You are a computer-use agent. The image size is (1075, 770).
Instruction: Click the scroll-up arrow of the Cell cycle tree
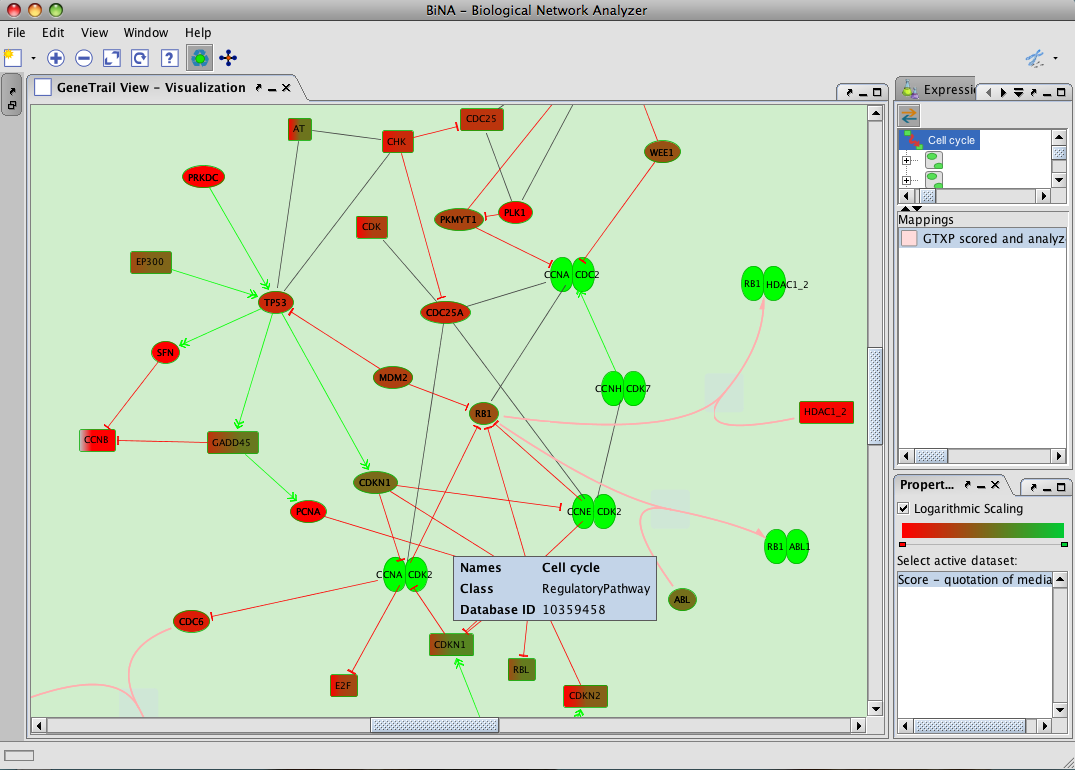[1059, 136]
